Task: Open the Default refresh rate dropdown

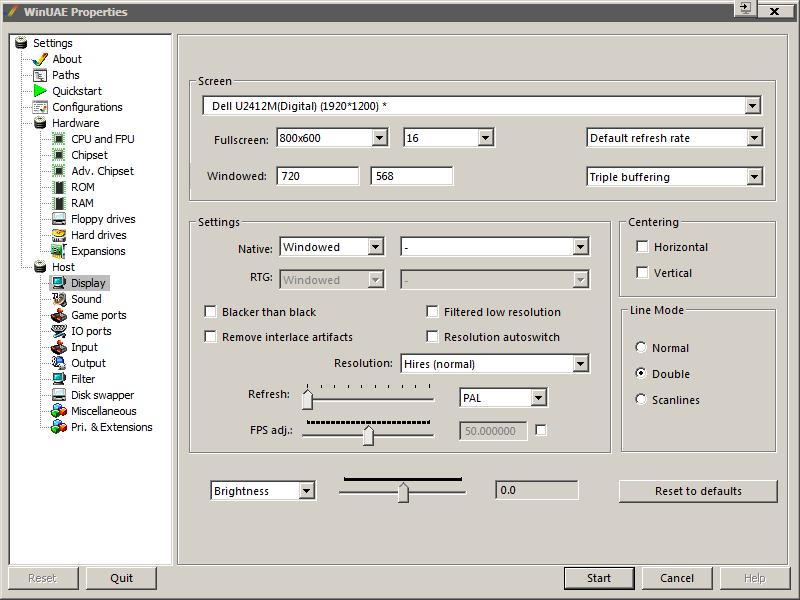Action: pyautogui.click(x=674, y=138)
